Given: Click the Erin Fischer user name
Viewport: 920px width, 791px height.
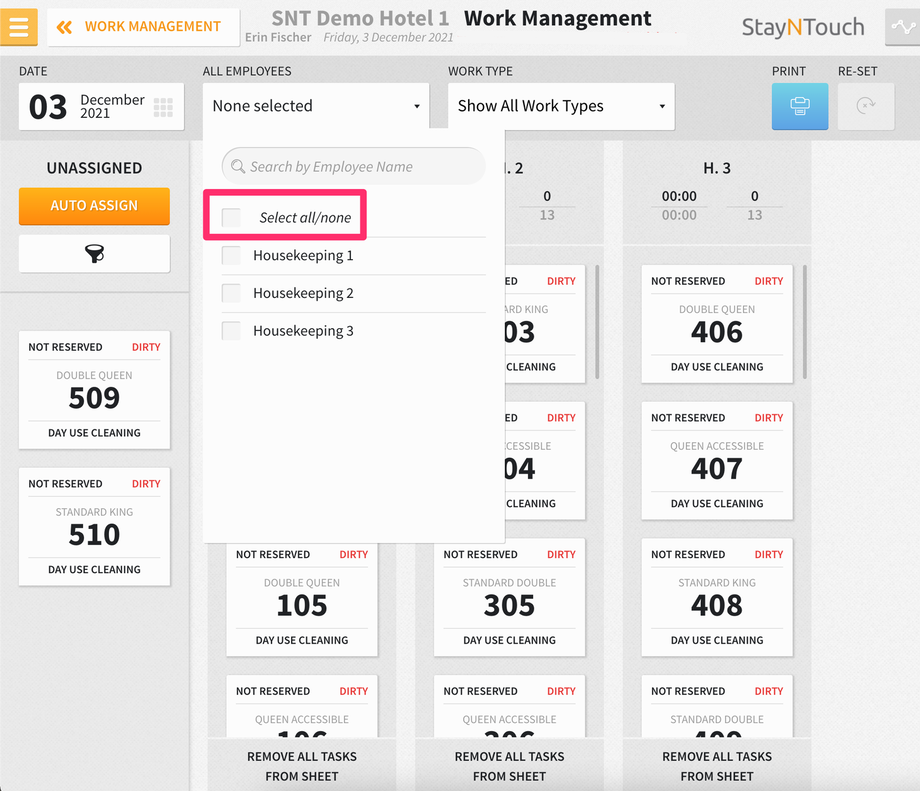Looking at the screenshot, I should click(278, 38).
